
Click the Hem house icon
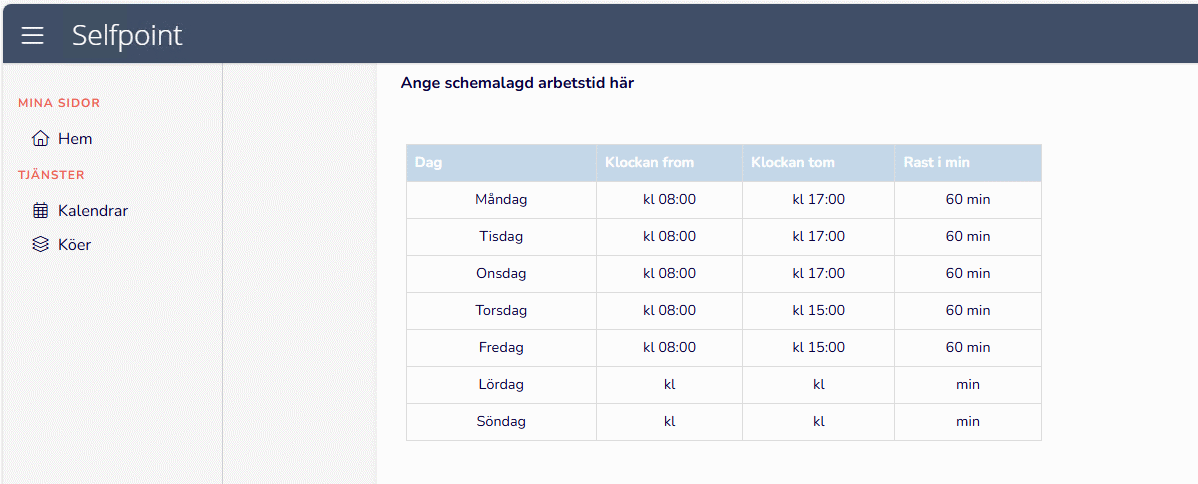(x=40, y=139)
